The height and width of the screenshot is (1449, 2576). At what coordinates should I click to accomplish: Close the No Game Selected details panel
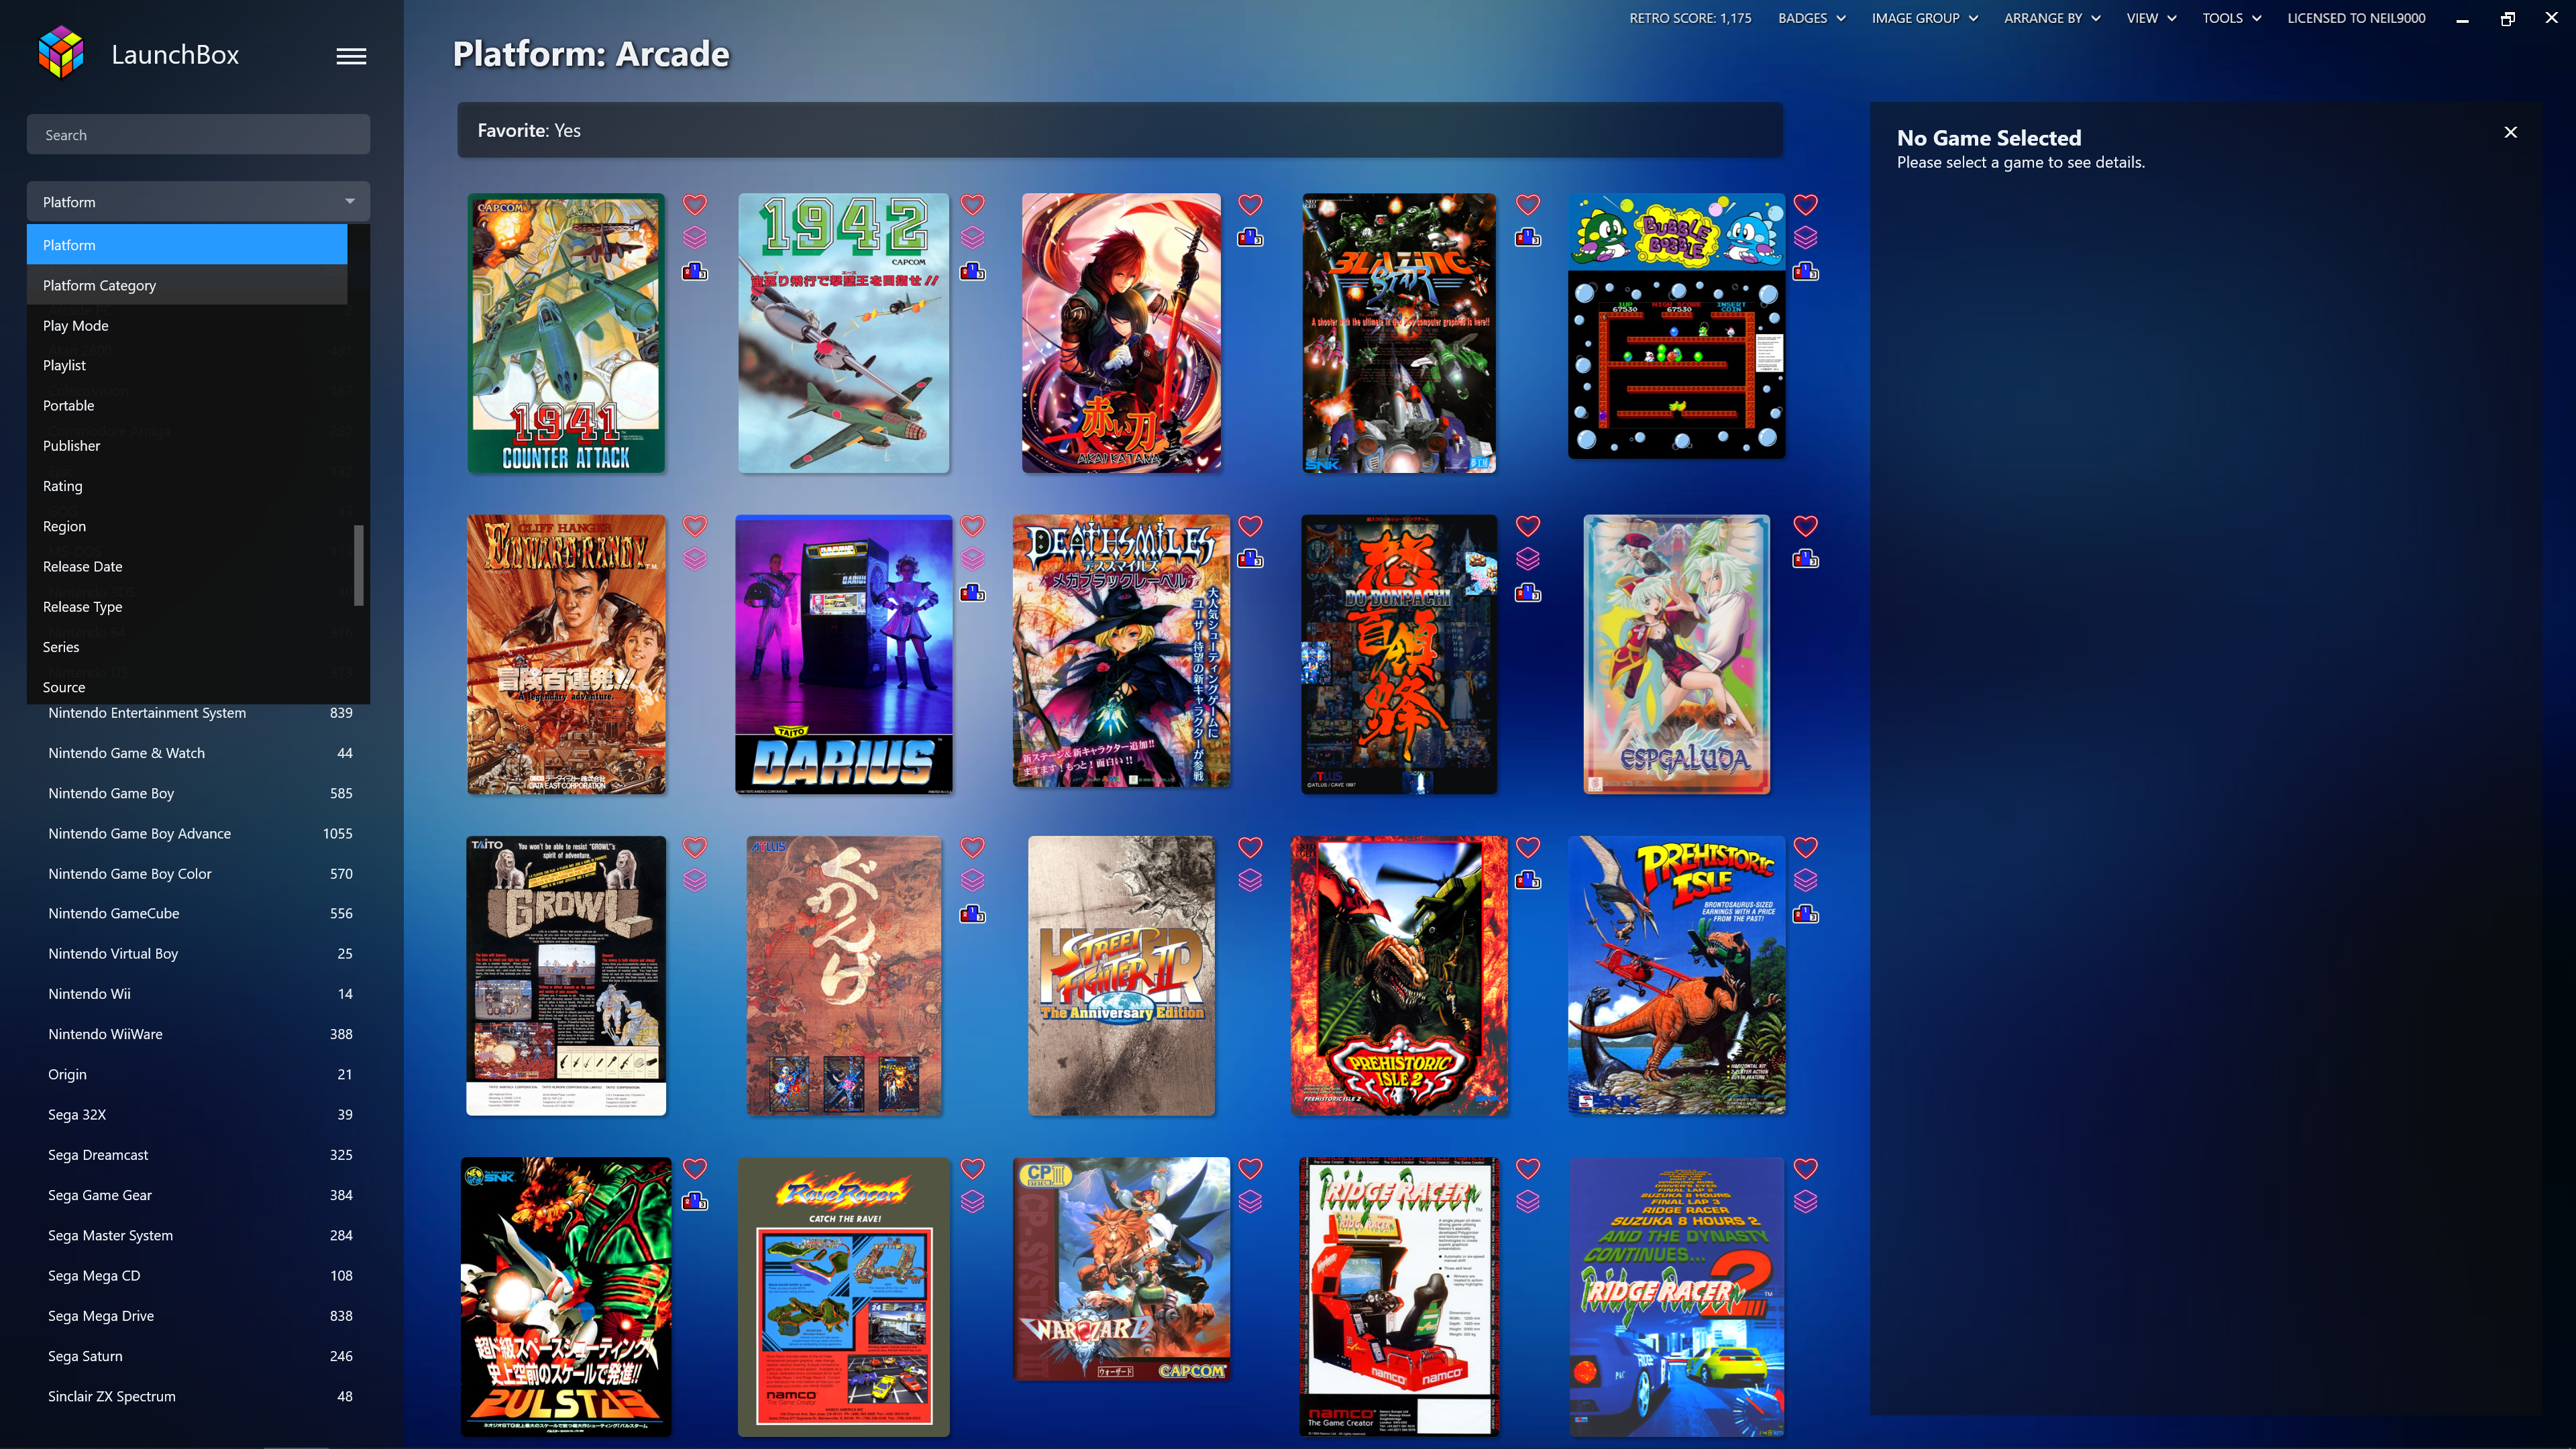click(x=2510, y=132)
